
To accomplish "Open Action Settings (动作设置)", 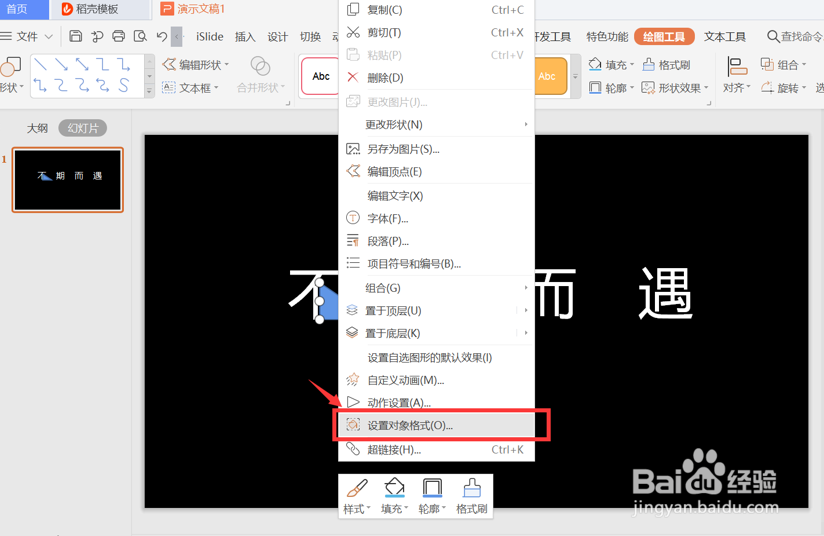I will click(x=436, y=403).
